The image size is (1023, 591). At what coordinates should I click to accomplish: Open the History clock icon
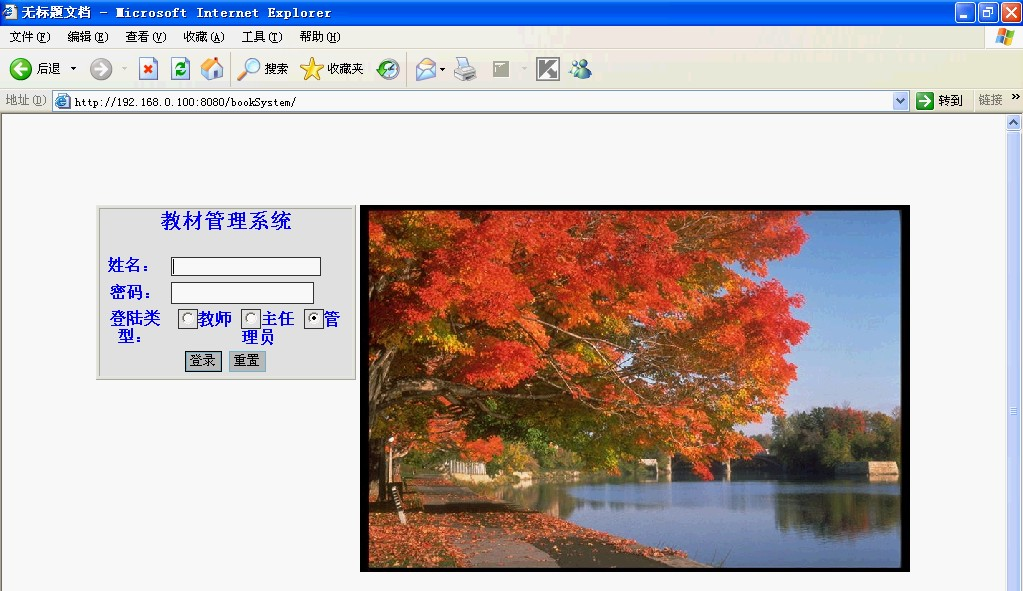388,69
